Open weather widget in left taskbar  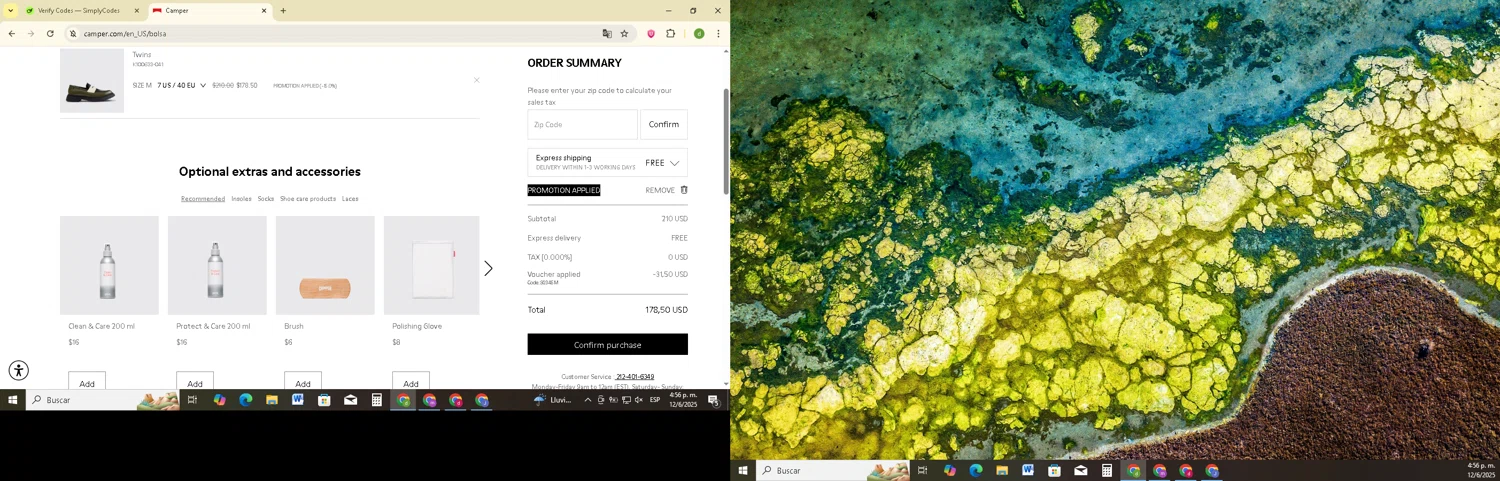click(552, 400)
